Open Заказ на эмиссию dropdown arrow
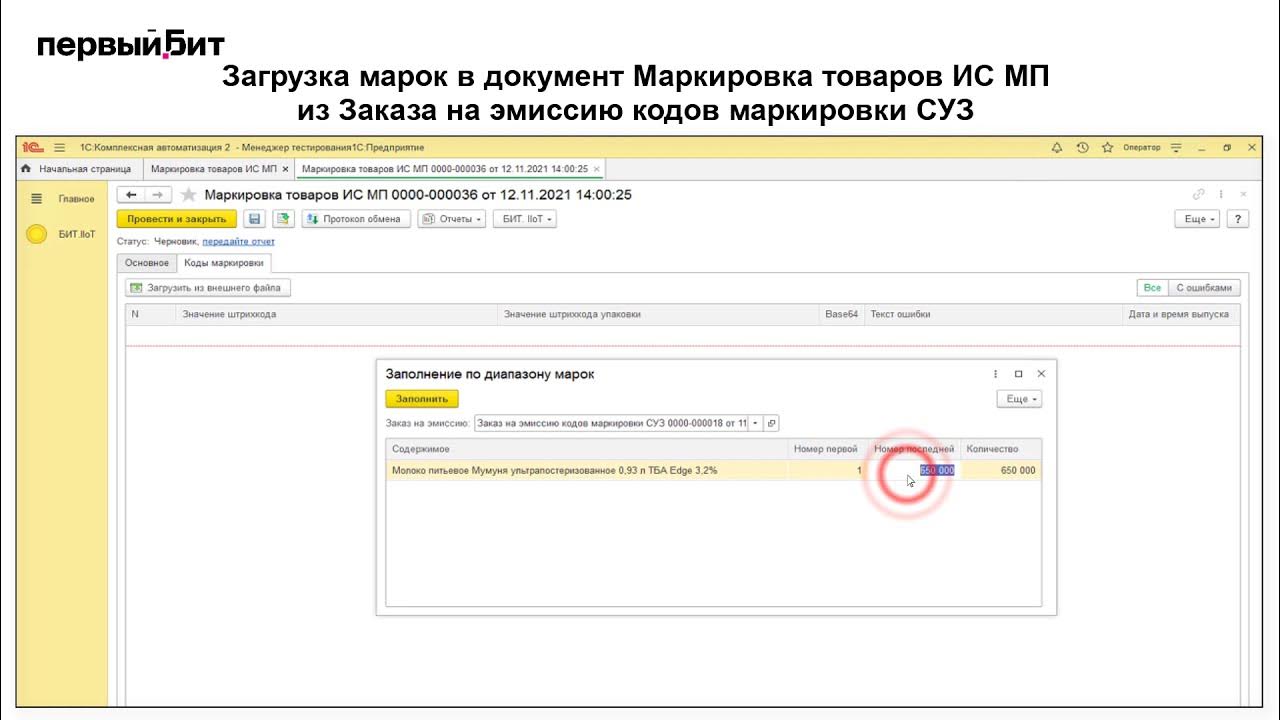 pyautogui.click(x=756, y=423)
